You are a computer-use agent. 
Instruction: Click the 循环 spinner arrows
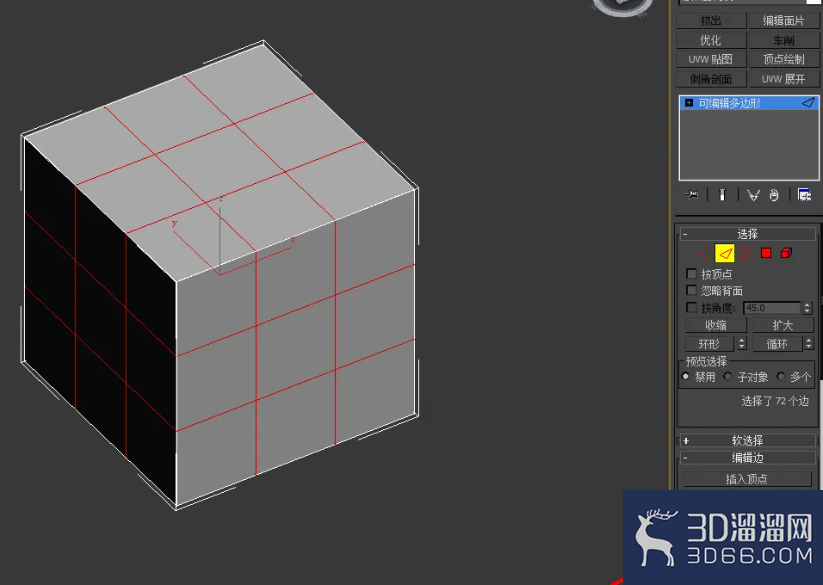coord(809,344)
